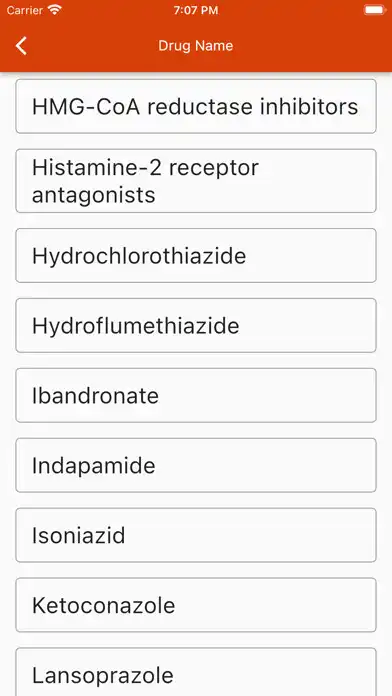
Task: Tap the word antagonists in Histamine-2 item
Action: [x=94, y=195]
